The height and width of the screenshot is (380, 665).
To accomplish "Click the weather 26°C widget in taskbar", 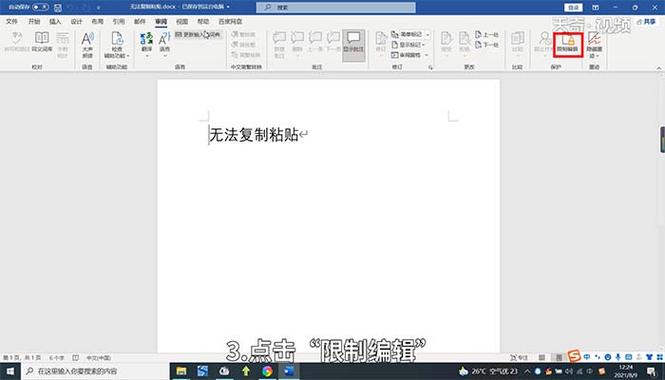I will (x=489, y=372).
